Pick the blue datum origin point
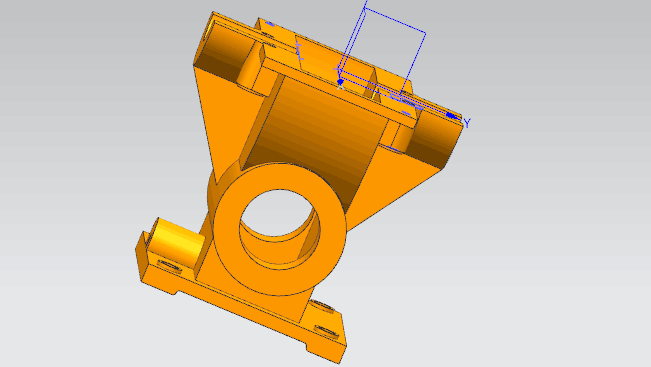Image resolution: width=651 pixels, height=367 pixels. [340, 82]
